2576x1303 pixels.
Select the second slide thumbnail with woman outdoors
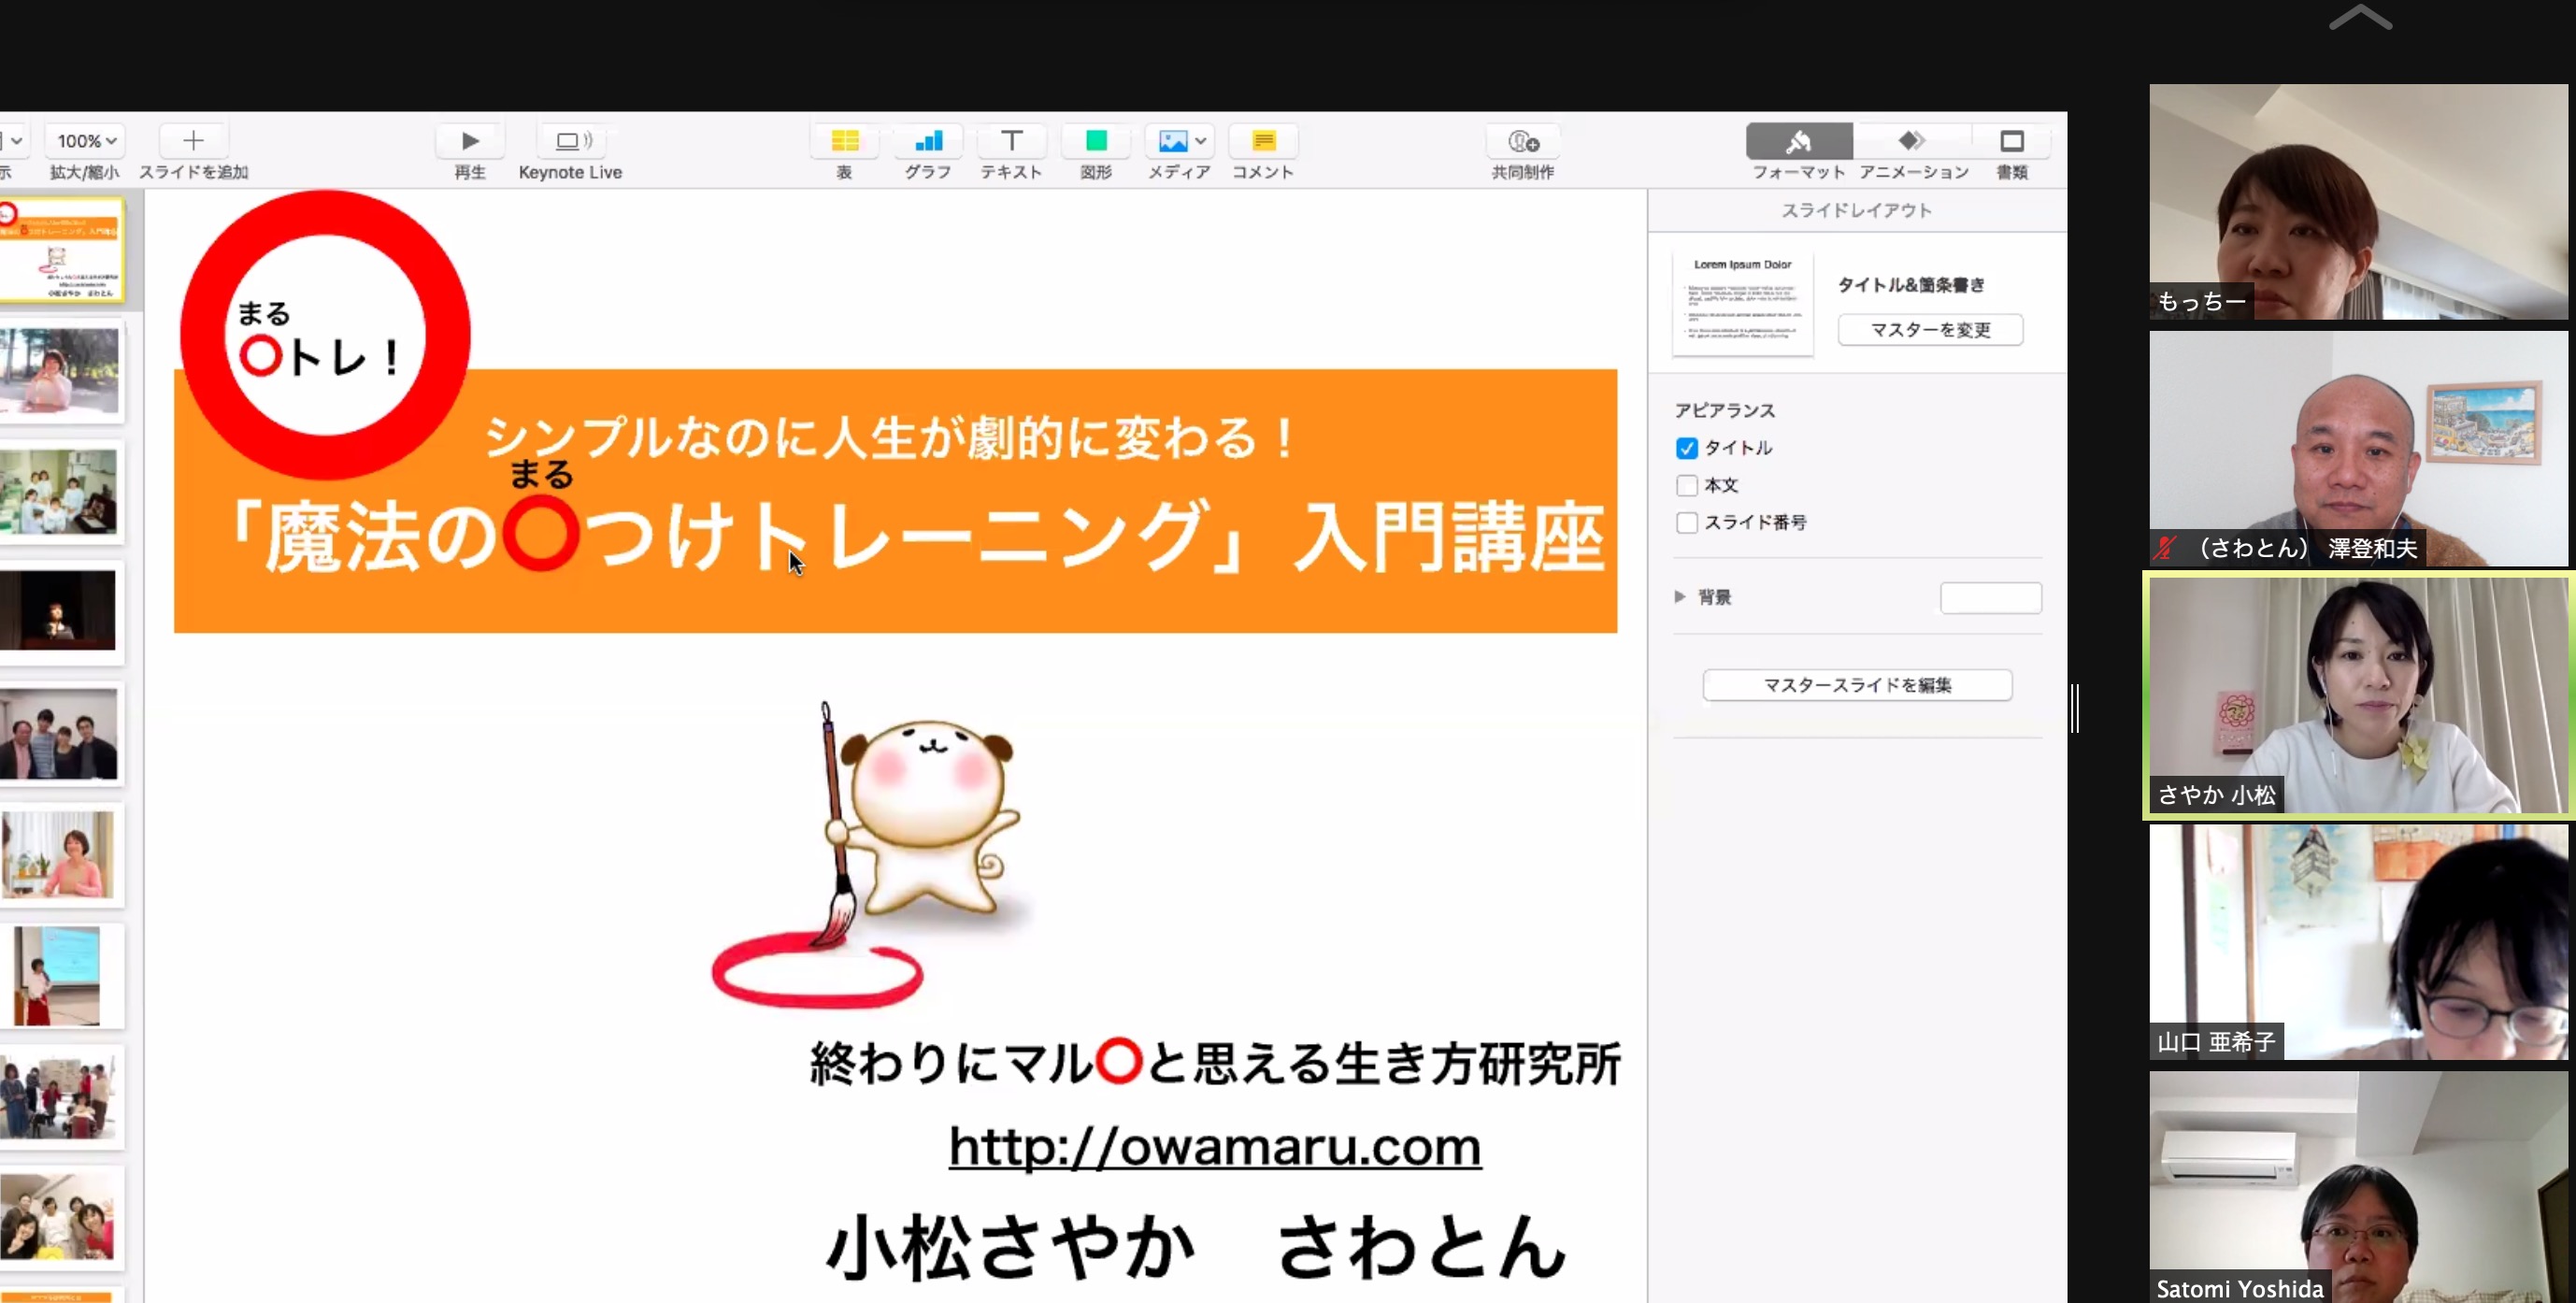tap(60, 371)
